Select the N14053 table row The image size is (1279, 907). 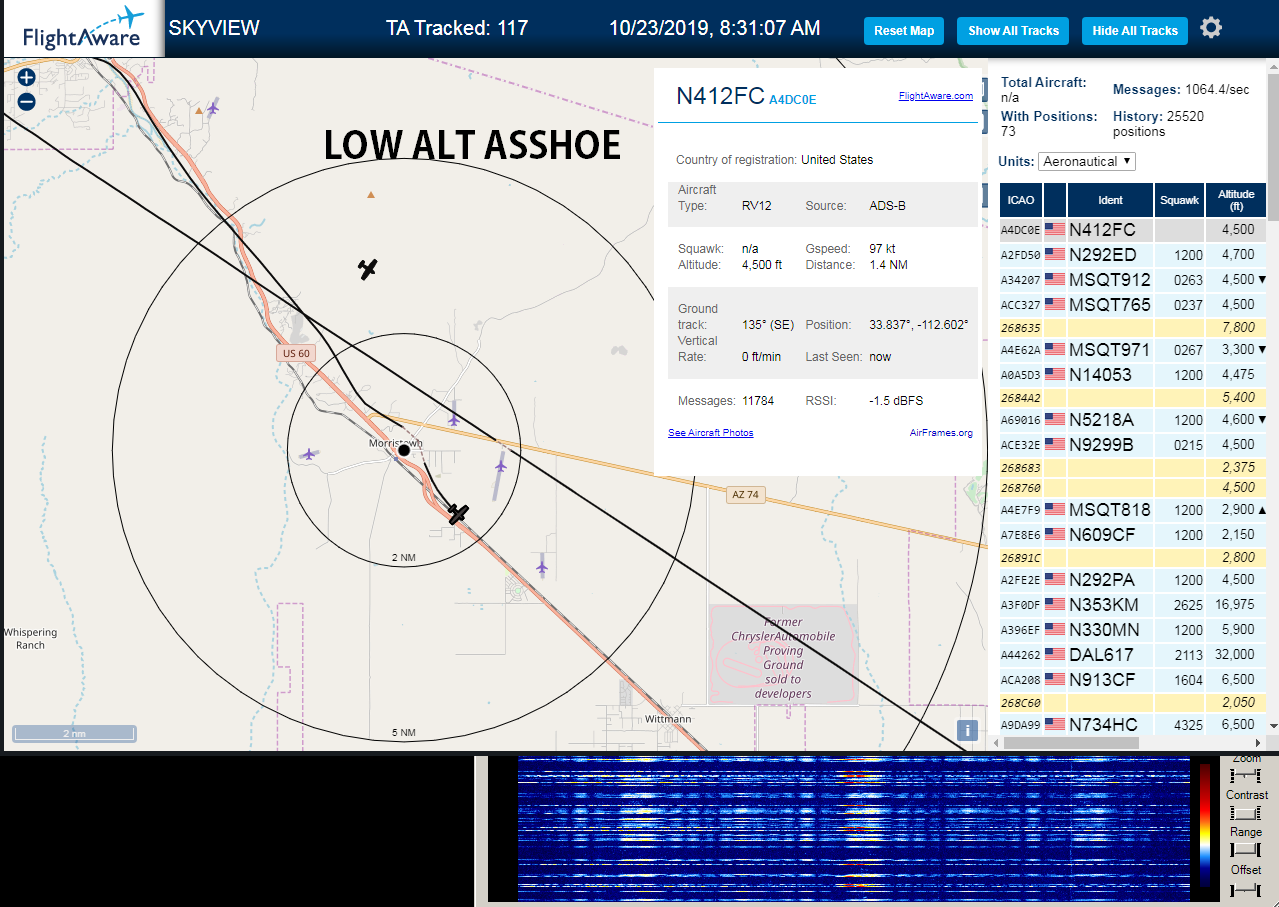[1133, 375]
